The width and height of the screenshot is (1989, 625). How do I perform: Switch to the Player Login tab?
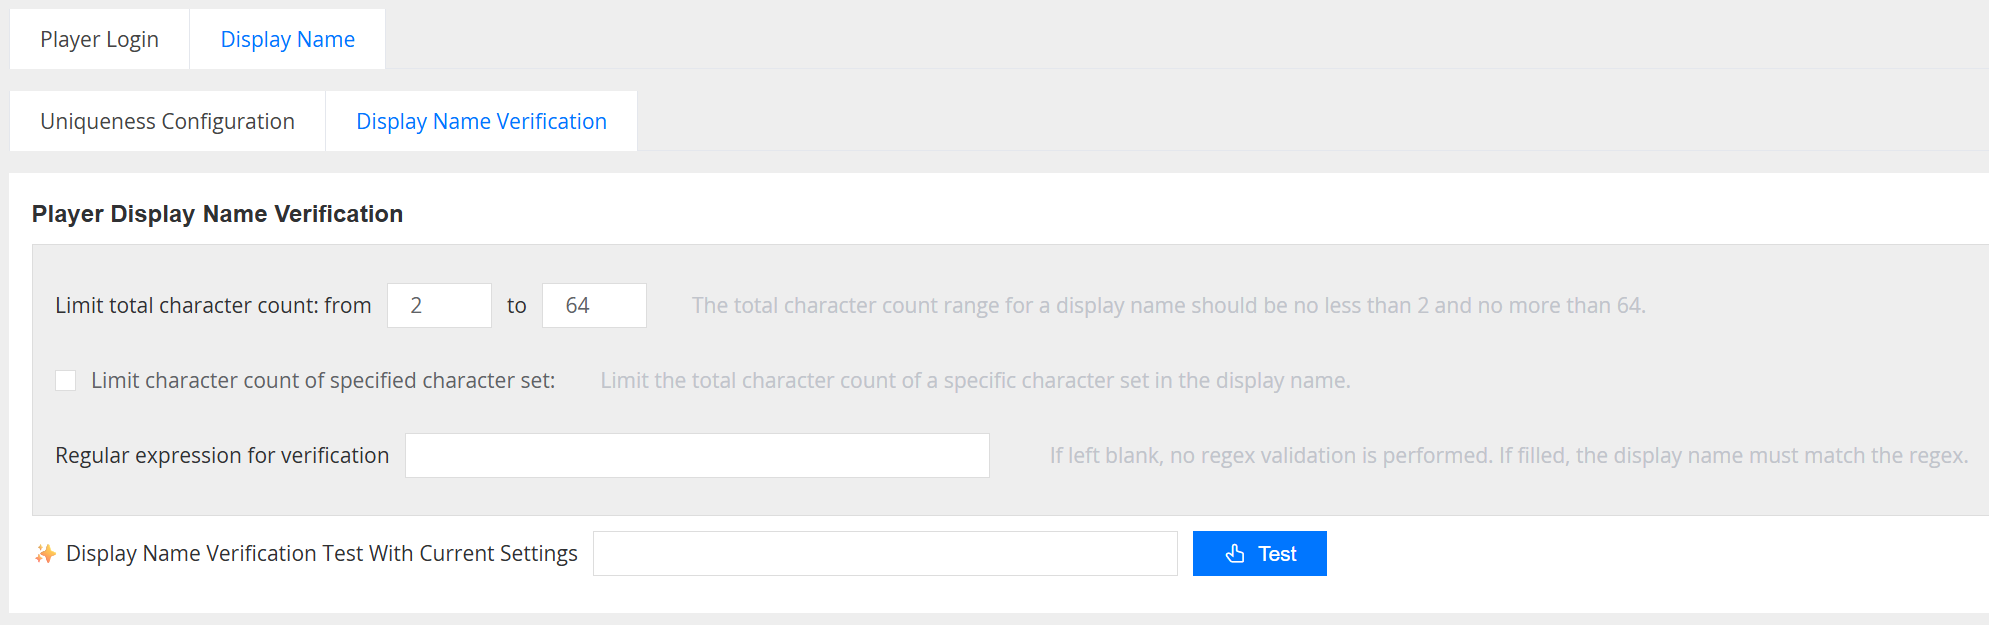pos(99,40)
